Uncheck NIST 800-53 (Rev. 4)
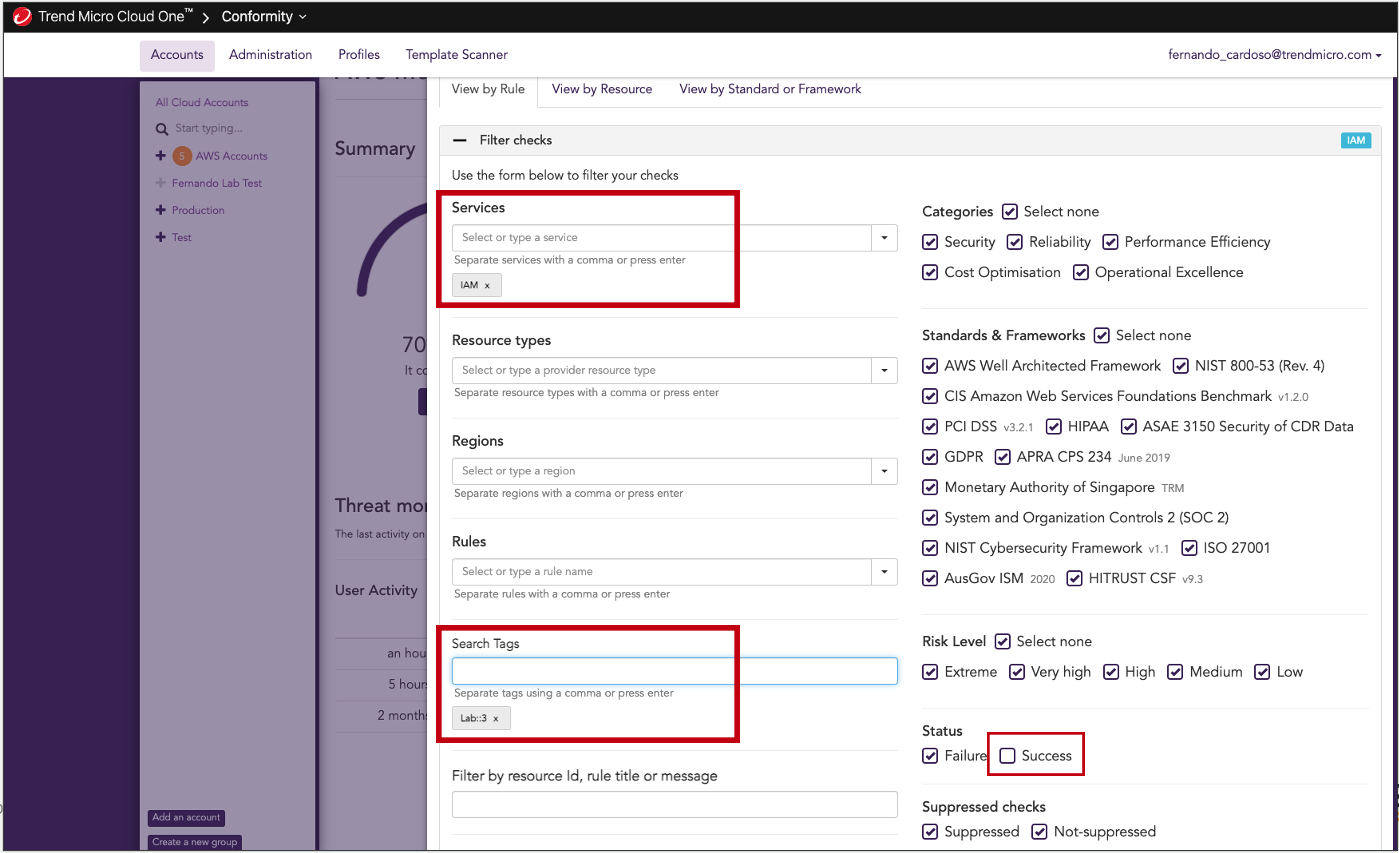 point(1181,366)
